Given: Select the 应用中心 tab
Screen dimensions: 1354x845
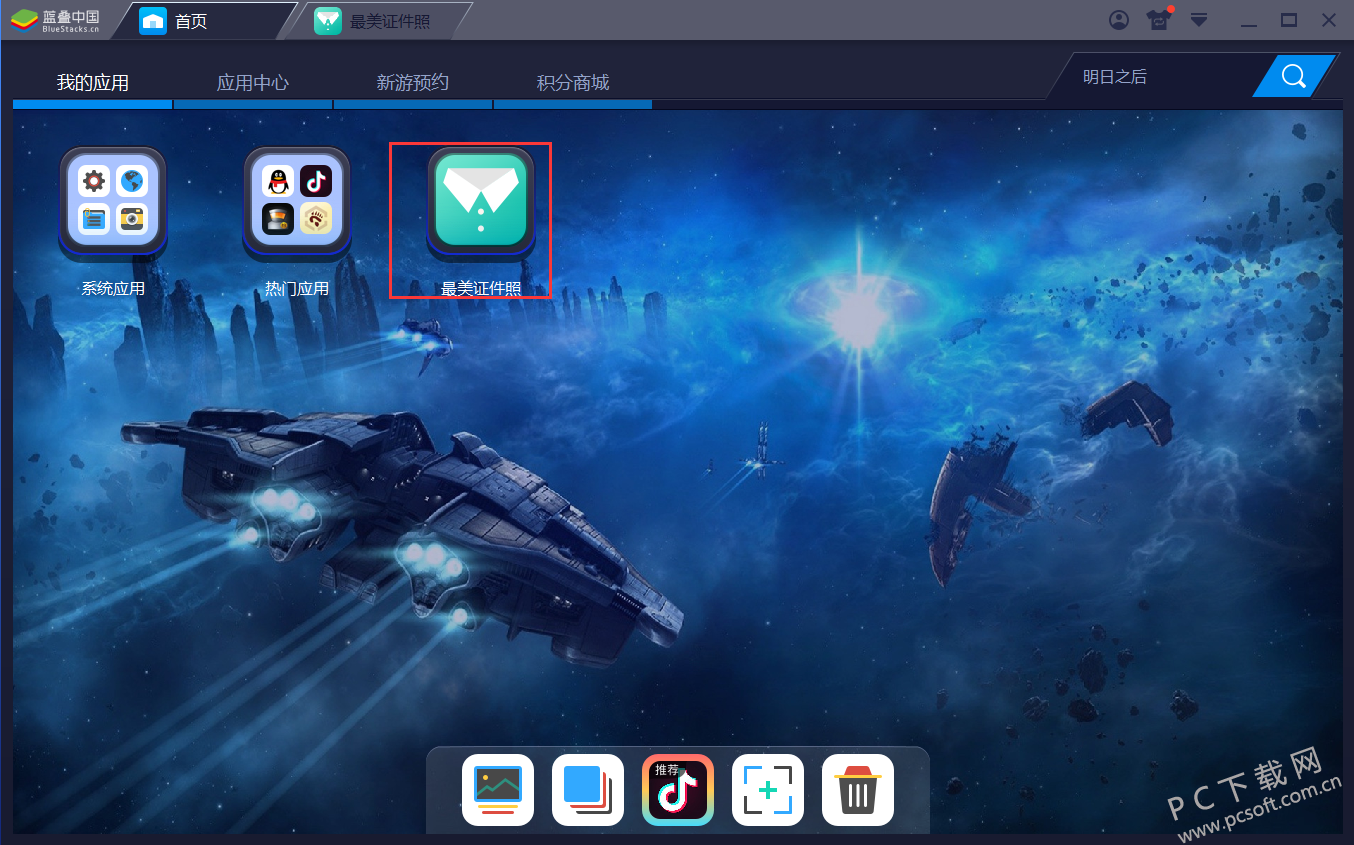Looking at the screenshot, I should [253, 83].
